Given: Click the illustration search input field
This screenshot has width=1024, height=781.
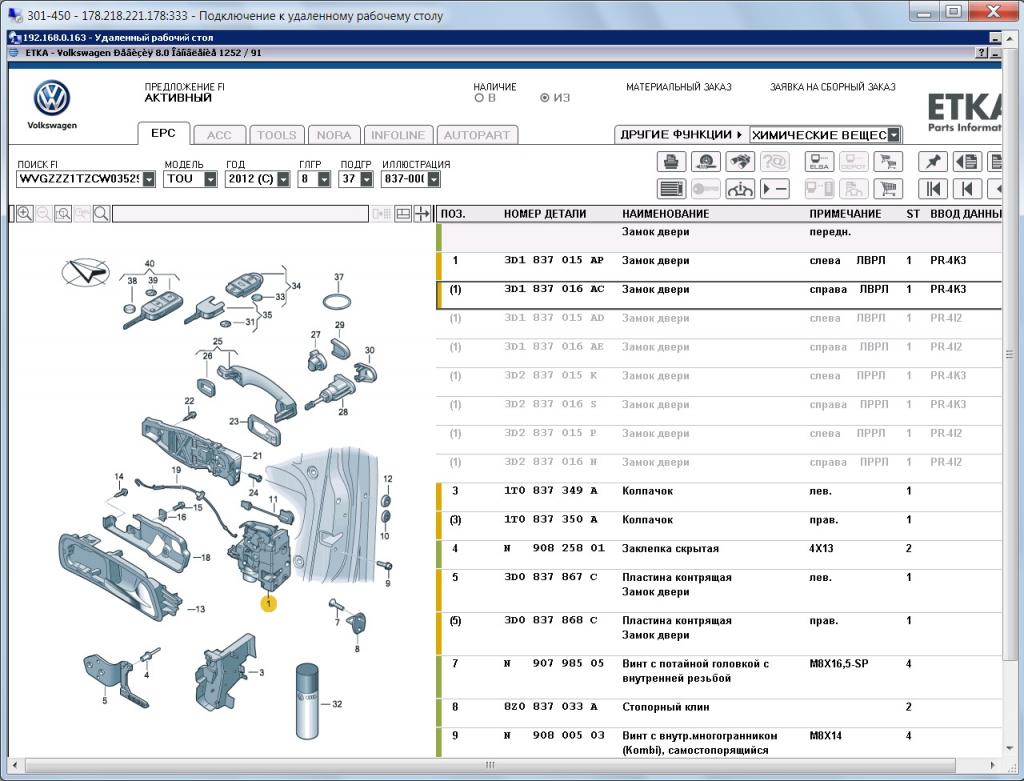Looking at the screenshot, I should (240, 214).
